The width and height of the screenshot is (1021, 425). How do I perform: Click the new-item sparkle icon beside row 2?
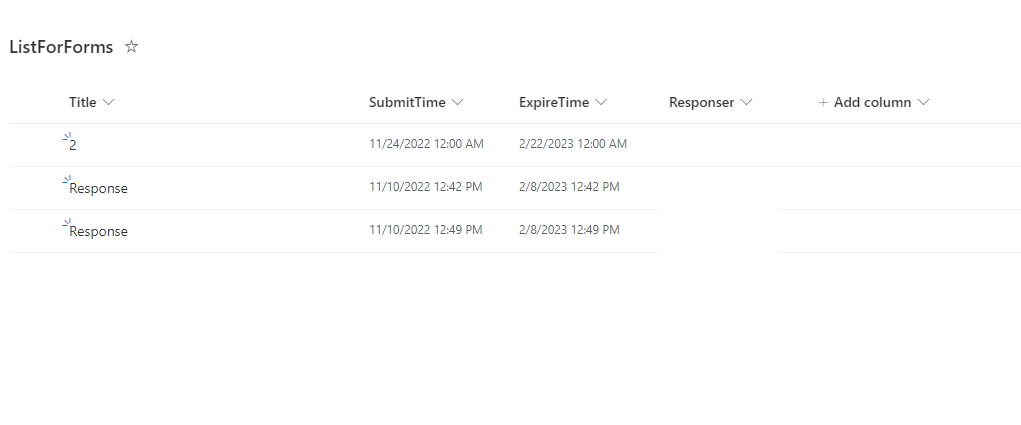point(66,137)
